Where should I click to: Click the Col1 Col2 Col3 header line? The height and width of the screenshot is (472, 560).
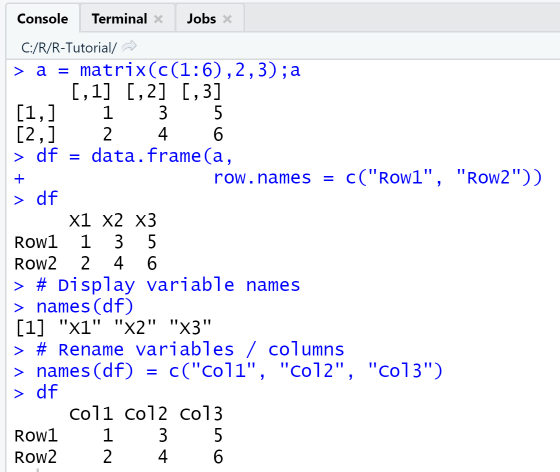pos(146,414)
